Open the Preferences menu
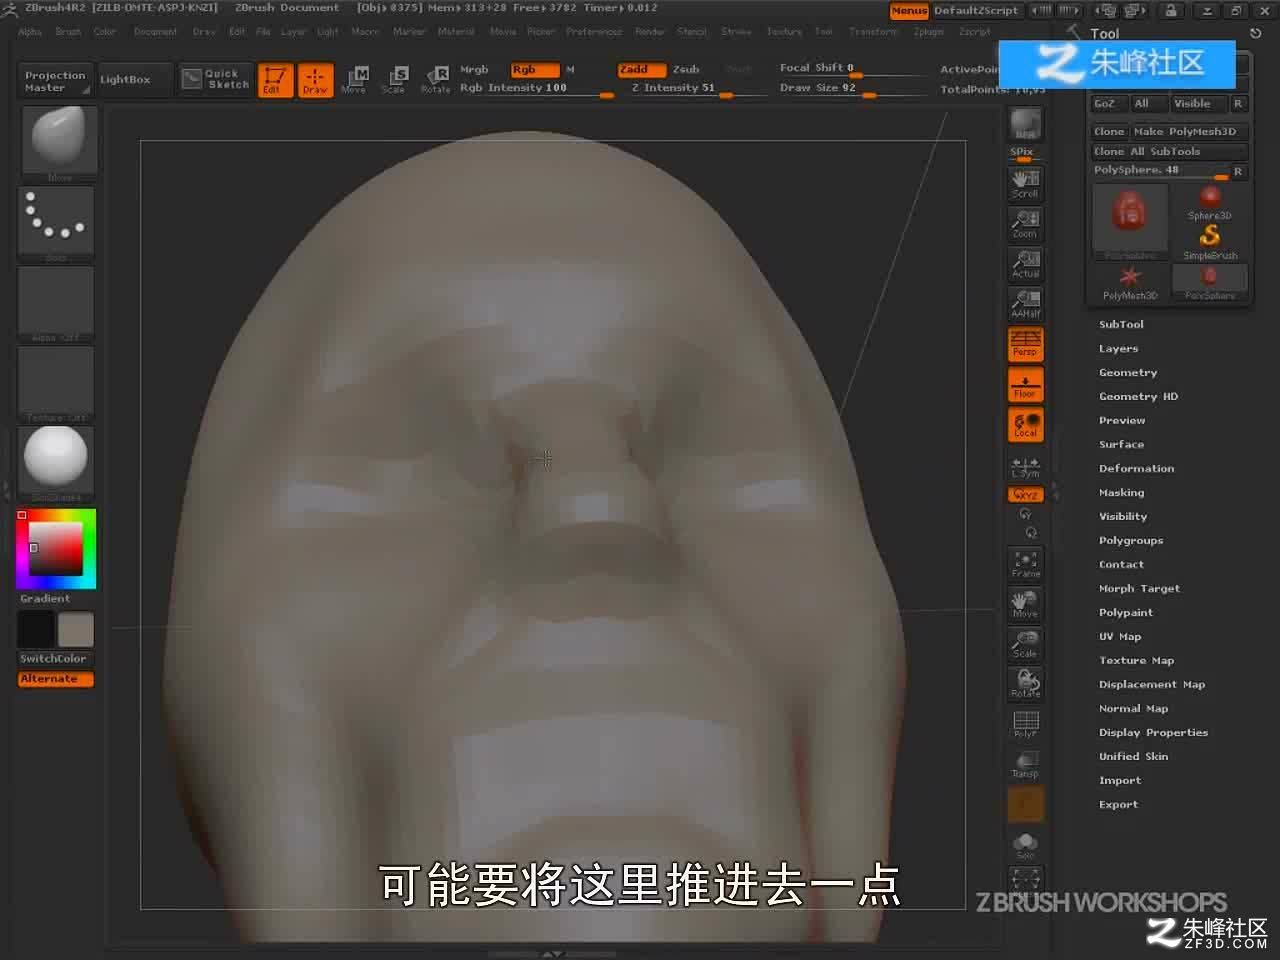The image size is (1280, 960). pyautogui.click(x=594, y=32)
